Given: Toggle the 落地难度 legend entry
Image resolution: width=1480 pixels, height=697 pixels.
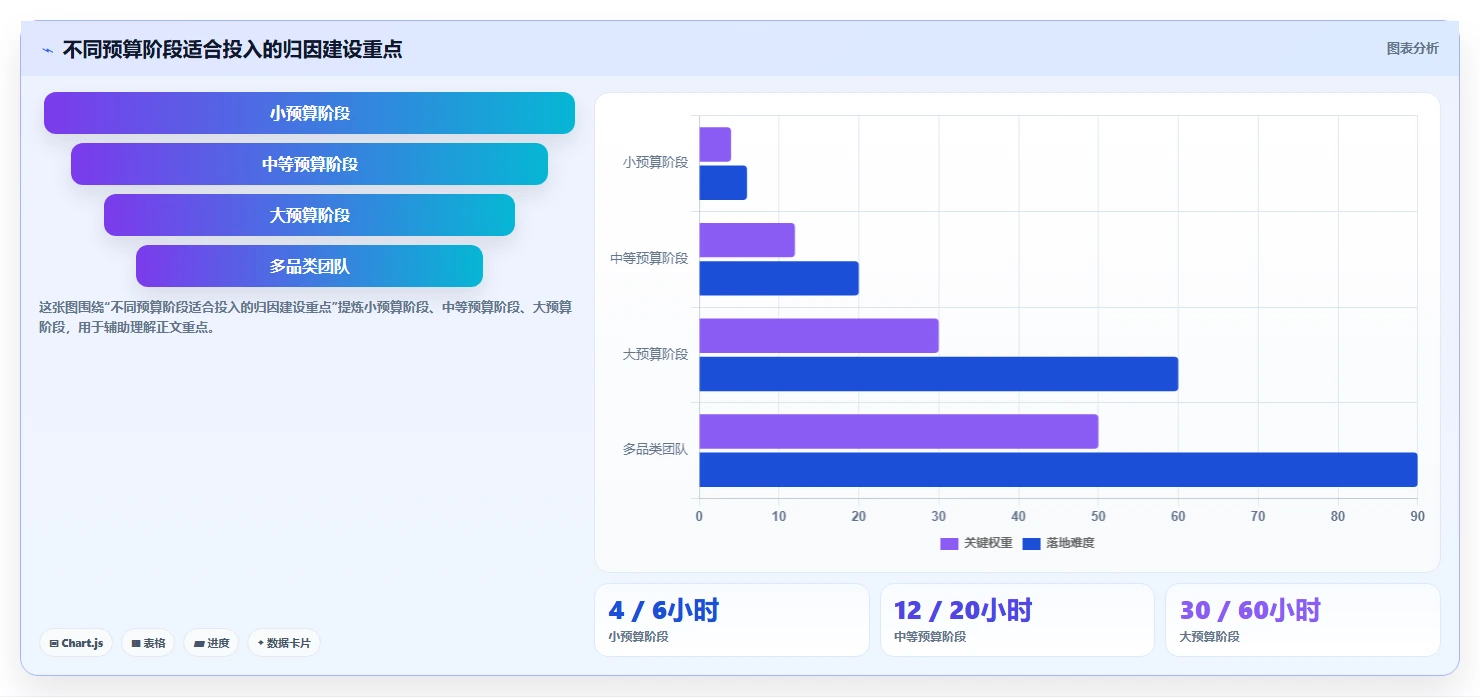Looking at the screenshot, I should 1058,543.
